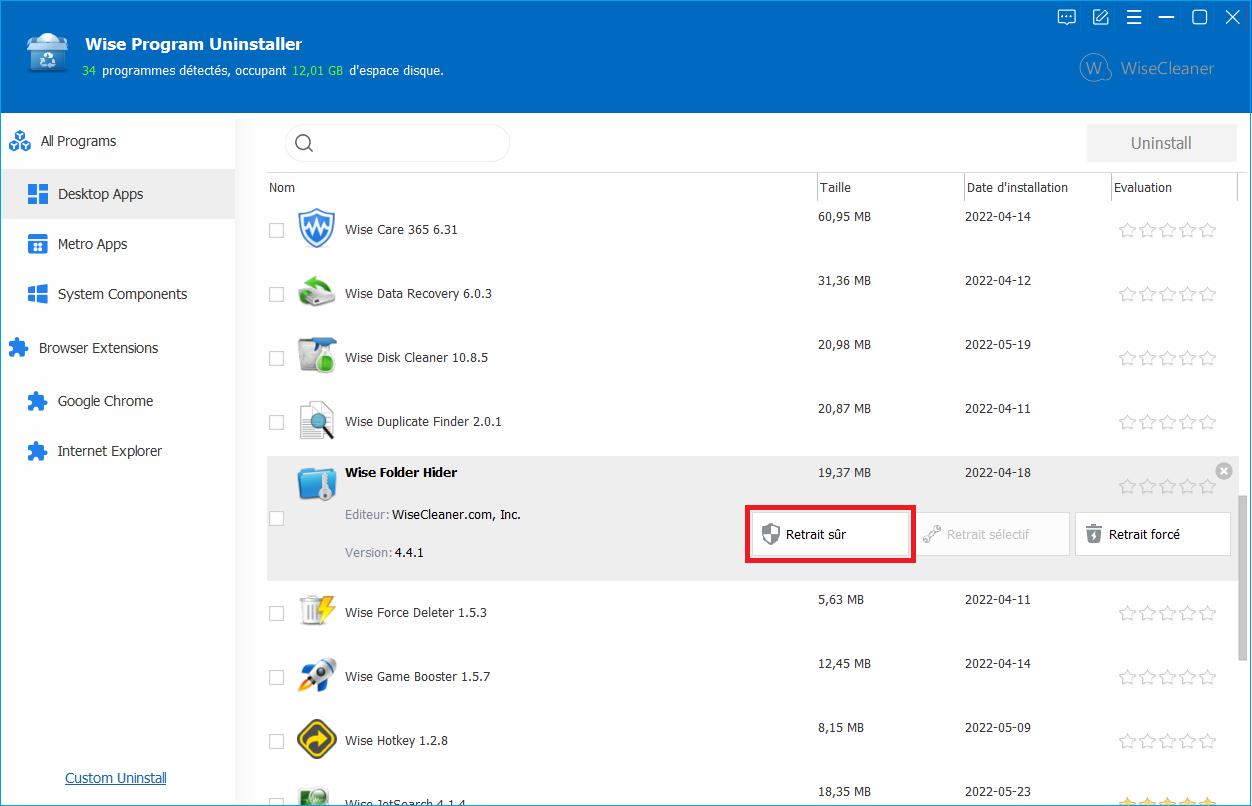Rate Wise Disk Cleaner with stars
Viewport: 1252px width, 806px height.
tap(1167, 358)
